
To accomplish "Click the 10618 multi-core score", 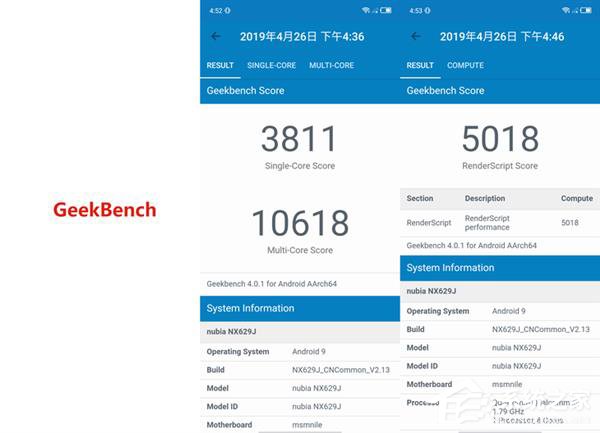I will pyautogui.click(x=300, y=223).
